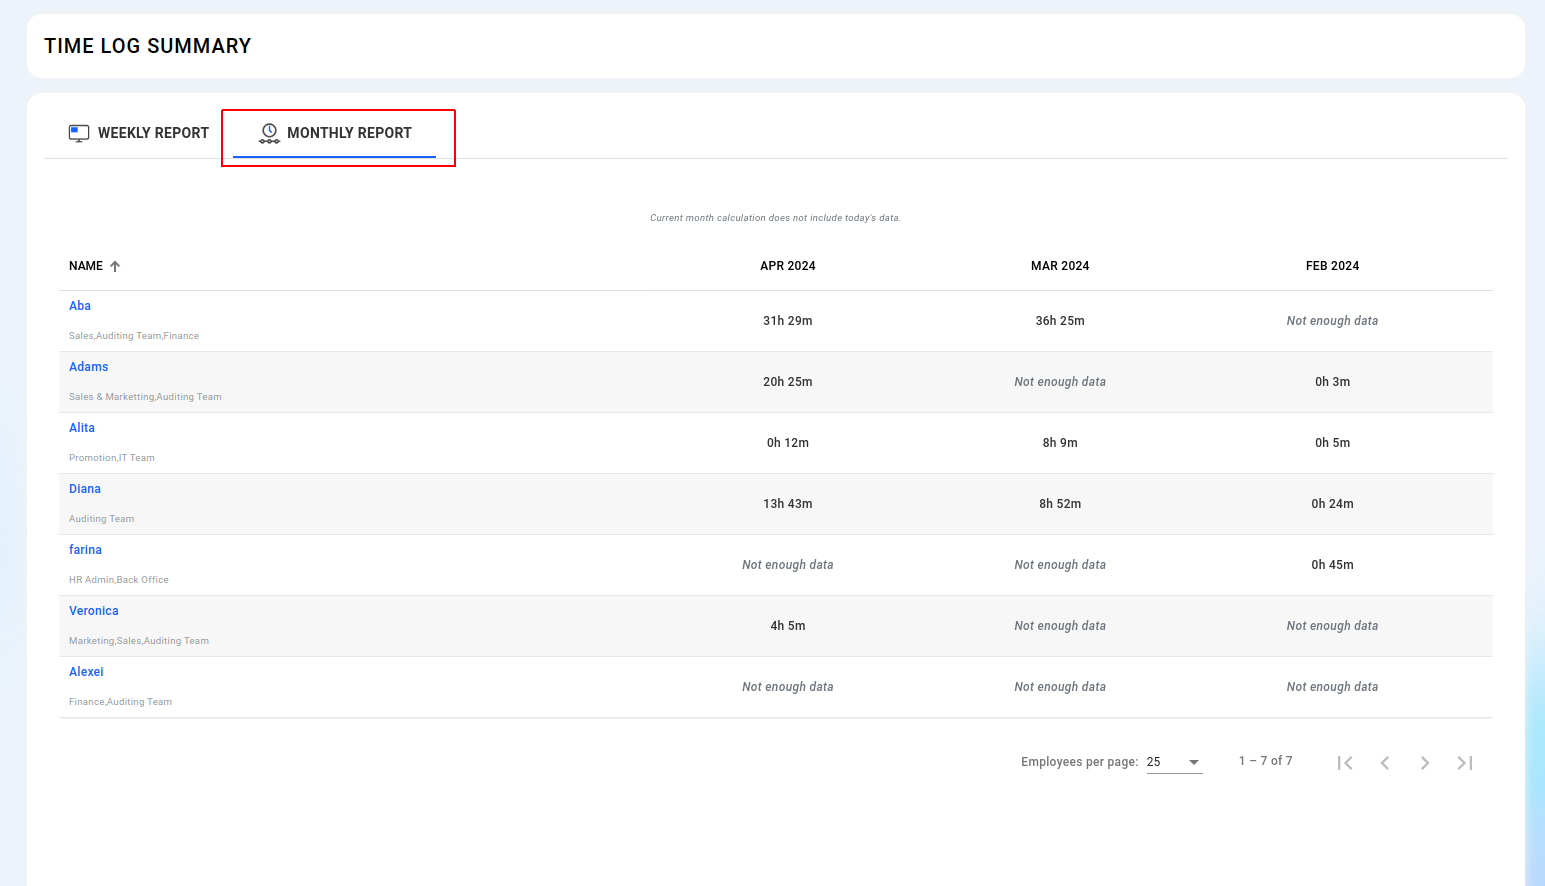The height and width of the screenshot is (886, 1545).
Task: View Diana's time log details
Action: [x=85, y=489]
